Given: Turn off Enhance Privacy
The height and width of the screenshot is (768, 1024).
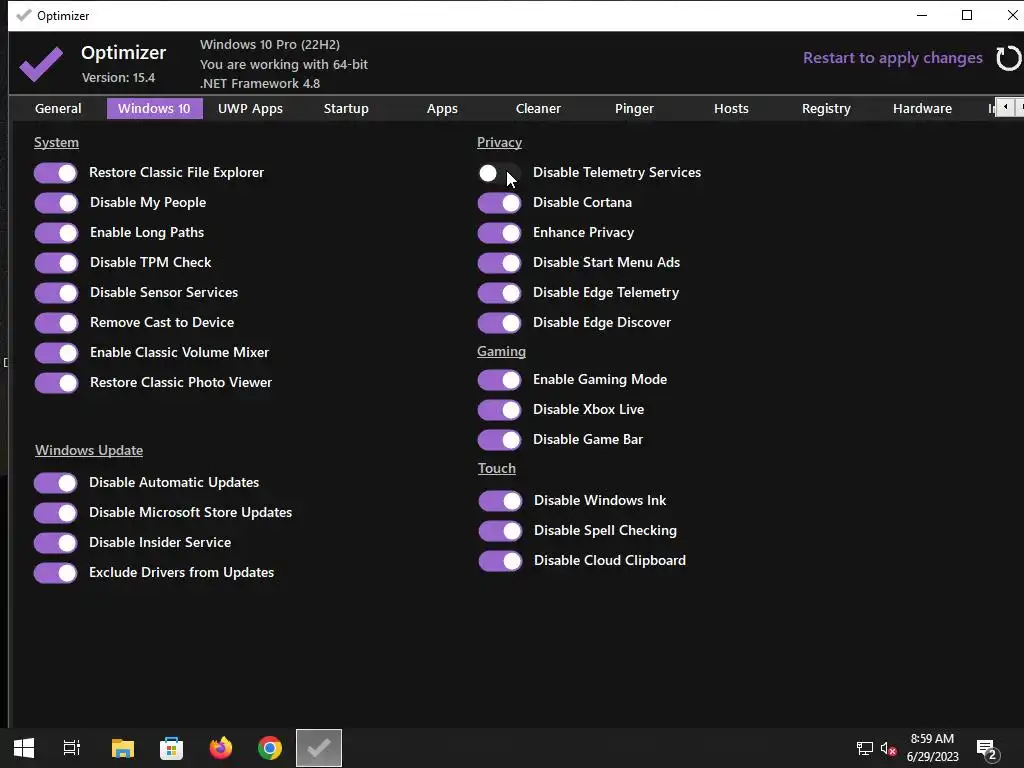Looking at the screenshot, I should point(499,233).
